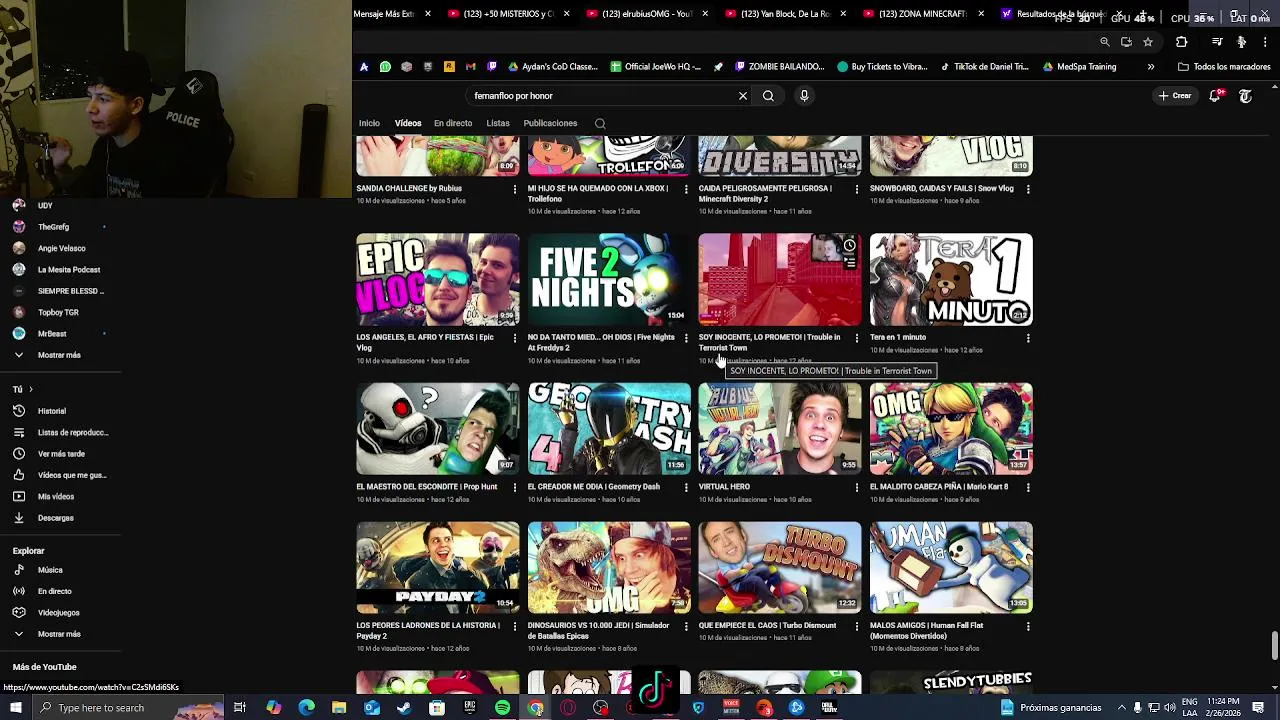Screen dimensions: 1280x720
Task: Click the Crear button
Action: tap(1175, 96)
